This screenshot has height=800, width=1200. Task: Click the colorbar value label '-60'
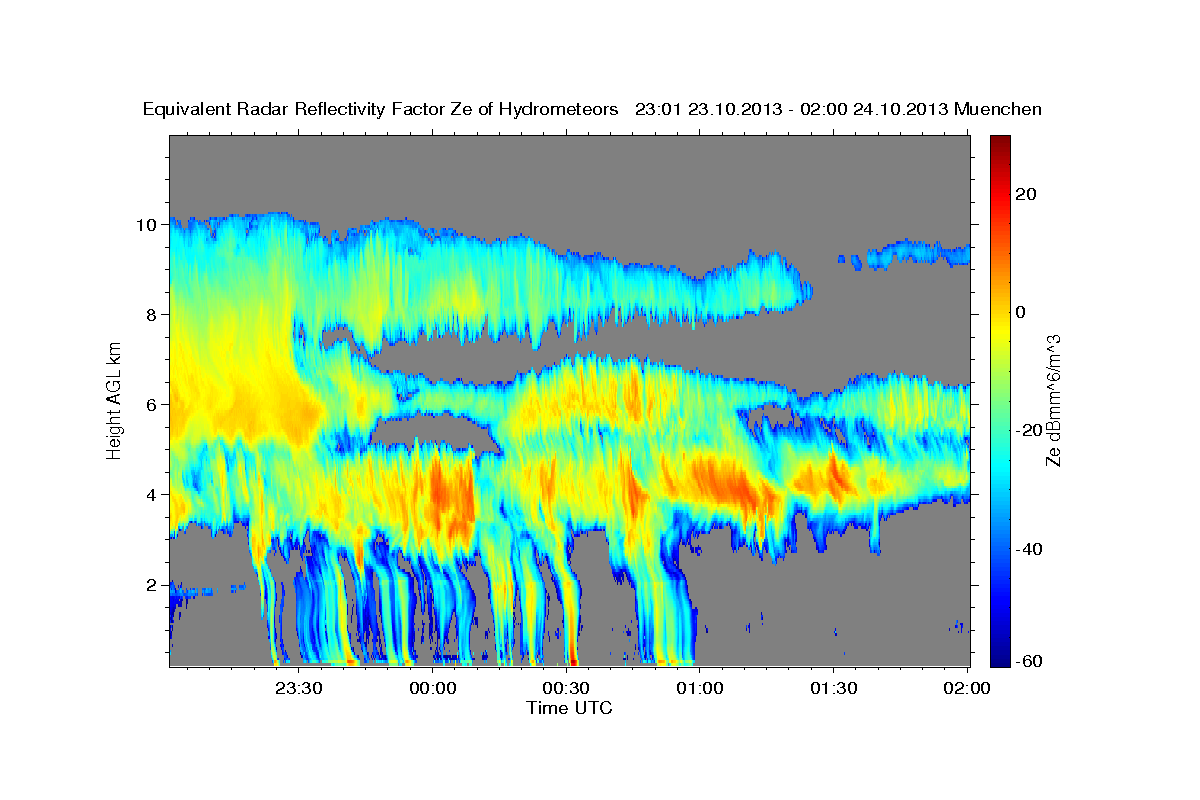coord(1028,660)
